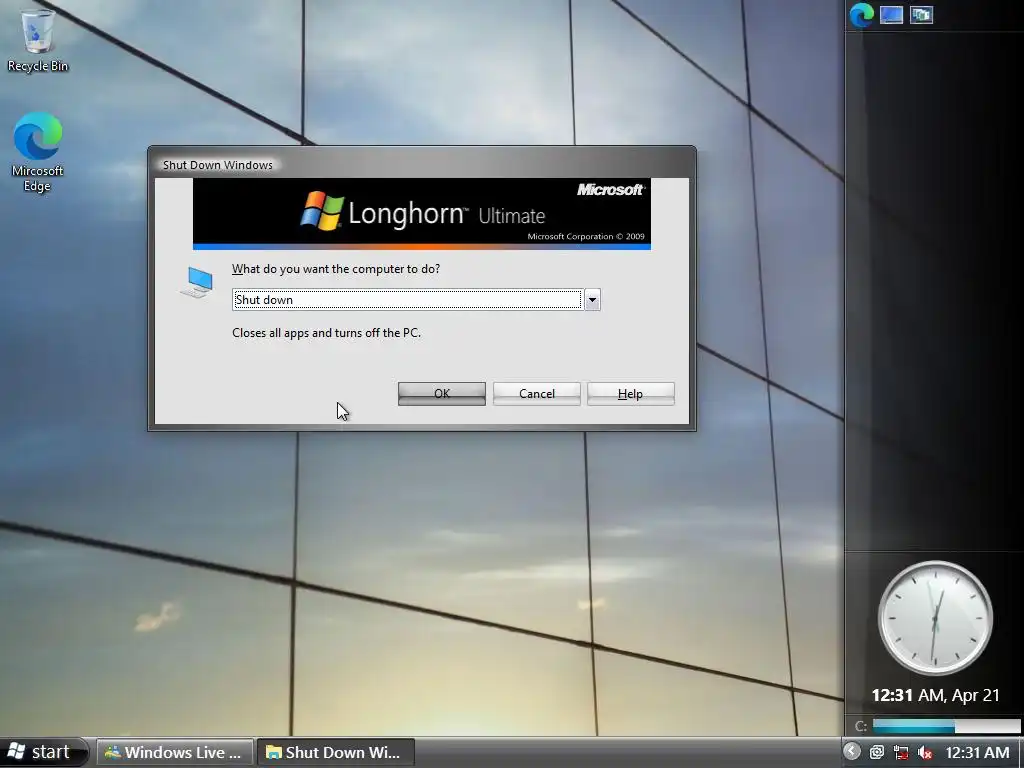Click the Longhorn Ultimate banner image
The image size is (1024, 768).
(x=422, y=214)
